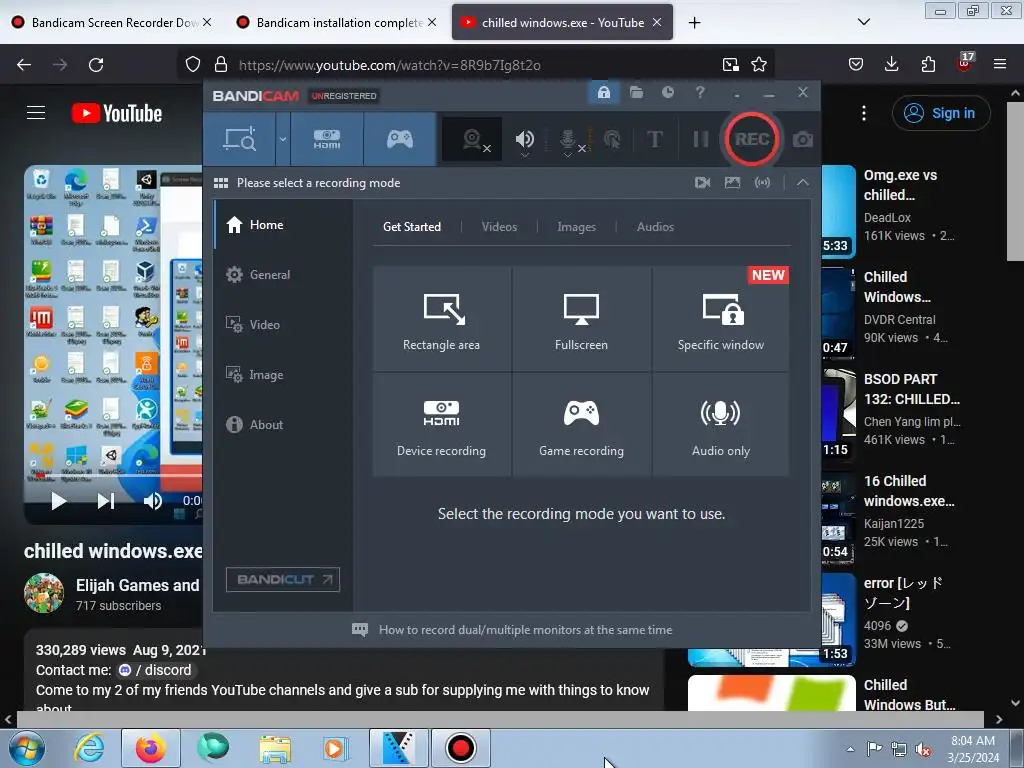Toggle the speaker sound icon in Bandicam toolbar
Screen dimensions: 1024x768
pyautogui.click(x=524, y=139)
